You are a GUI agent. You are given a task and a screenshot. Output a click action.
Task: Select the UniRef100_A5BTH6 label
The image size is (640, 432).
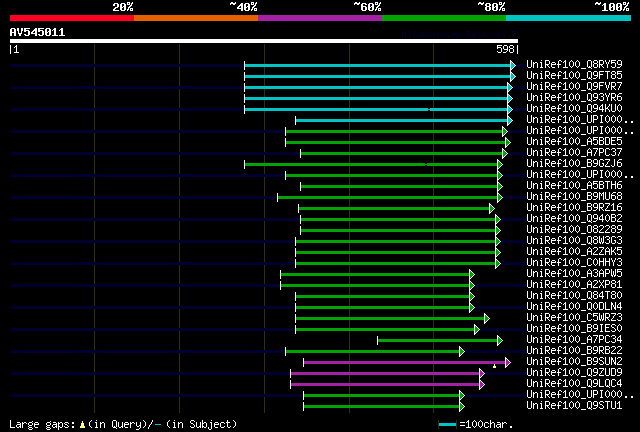pyautogui.click(x=574, y=186)
